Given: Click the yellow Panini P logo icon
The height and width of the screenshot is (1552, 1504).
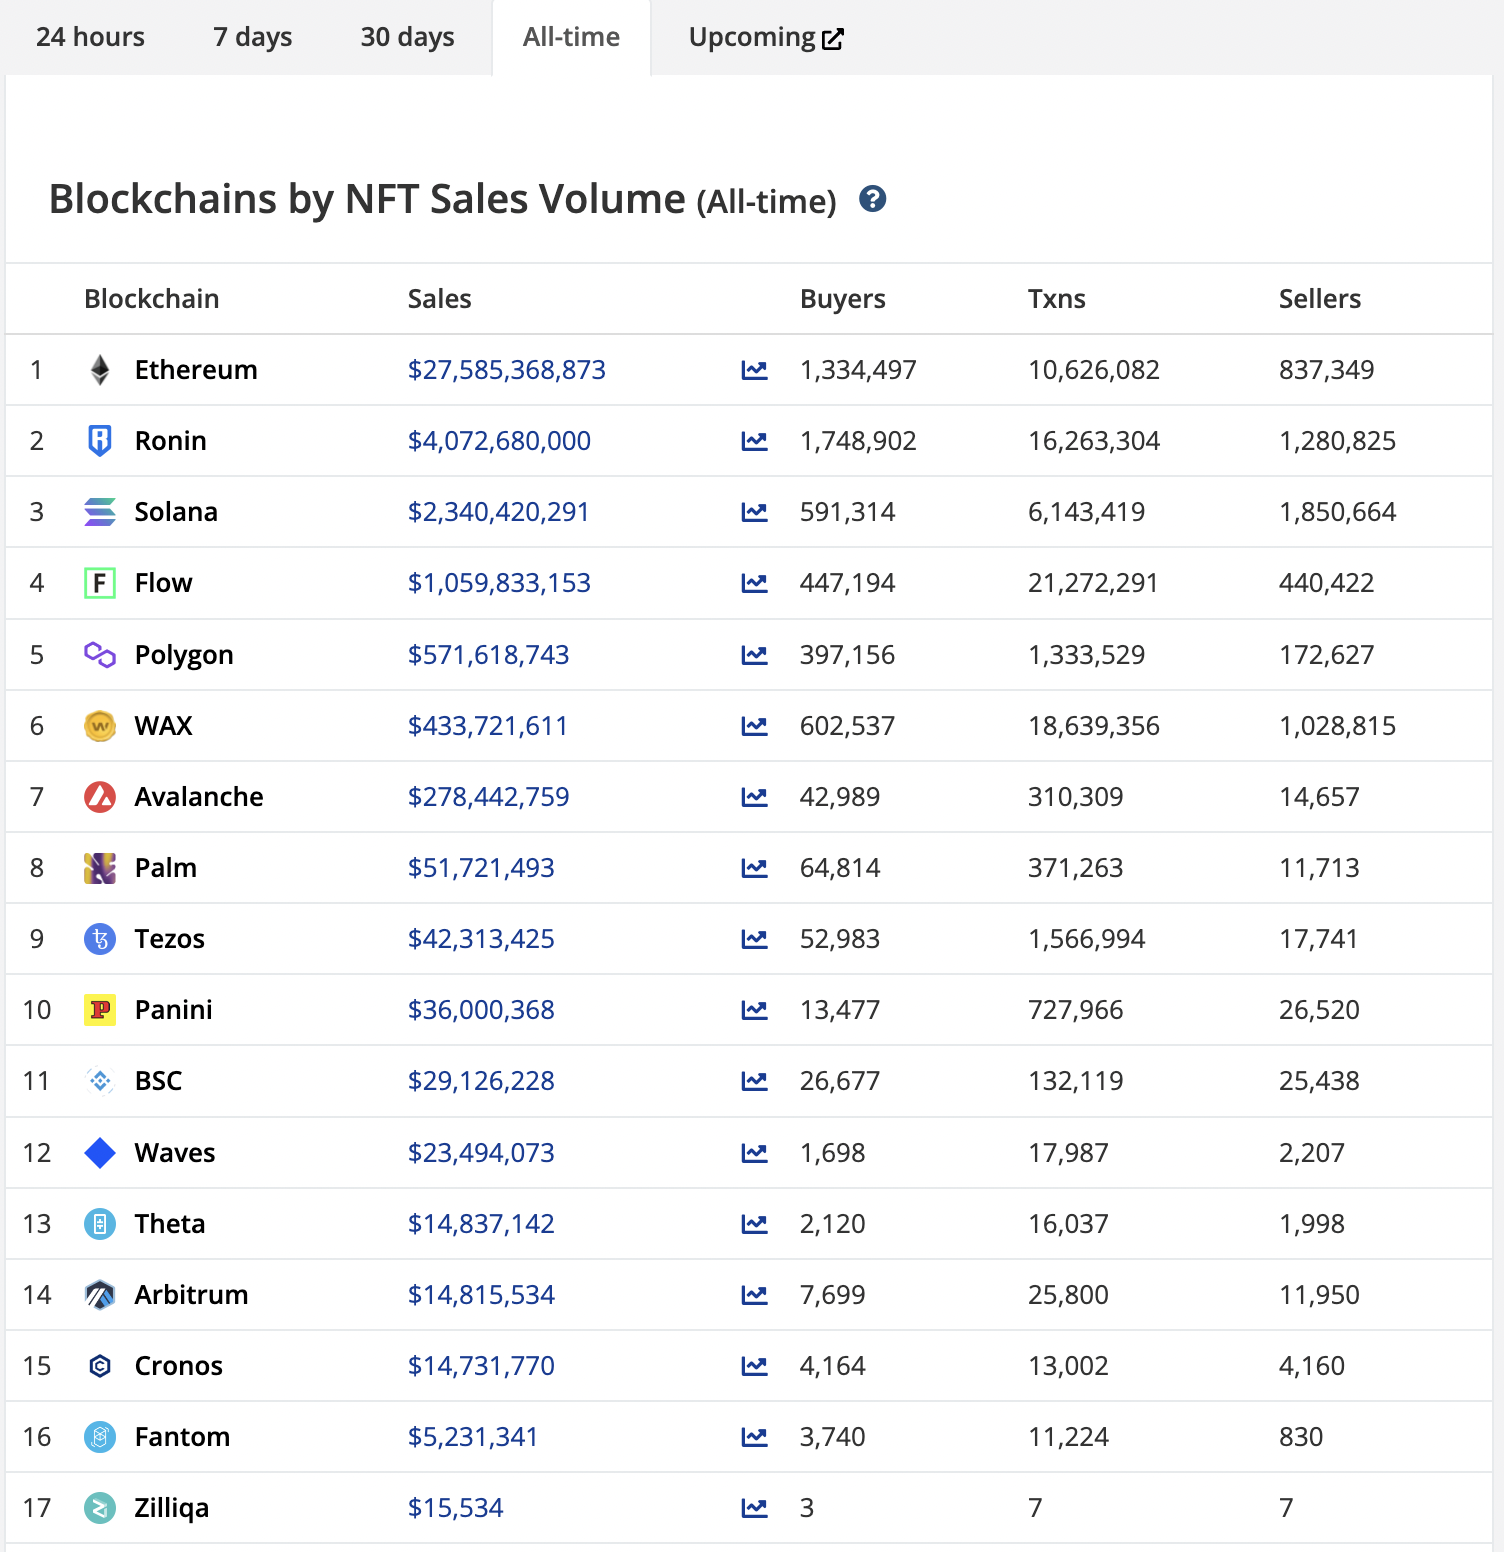Looking at the screenshot, I should pos(100,1010).
